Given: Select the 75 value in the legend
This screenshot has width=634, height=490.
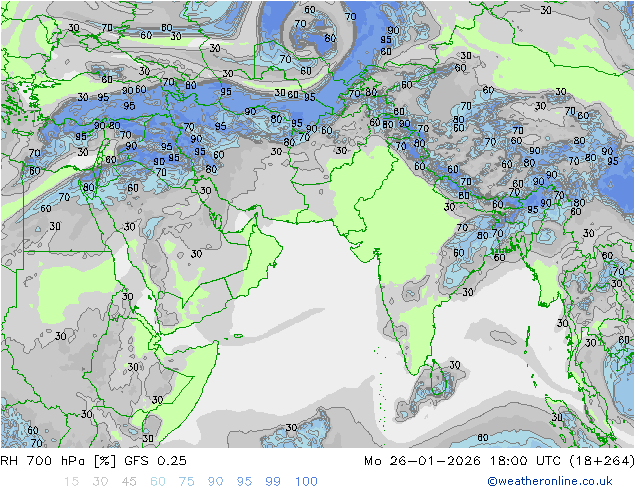Looking at the screenshot, I should tap(187, 482).
